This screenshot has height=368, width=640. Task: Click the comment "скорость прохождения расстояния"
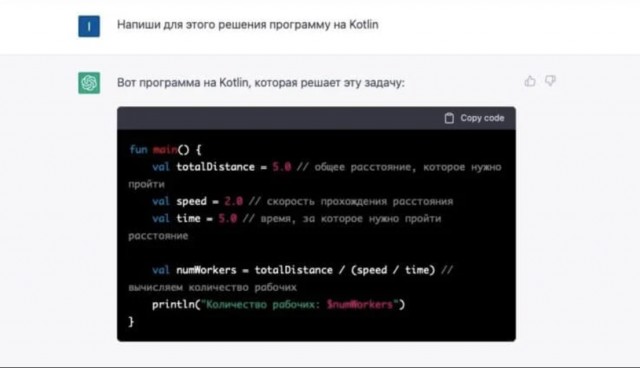click(360, 201)
